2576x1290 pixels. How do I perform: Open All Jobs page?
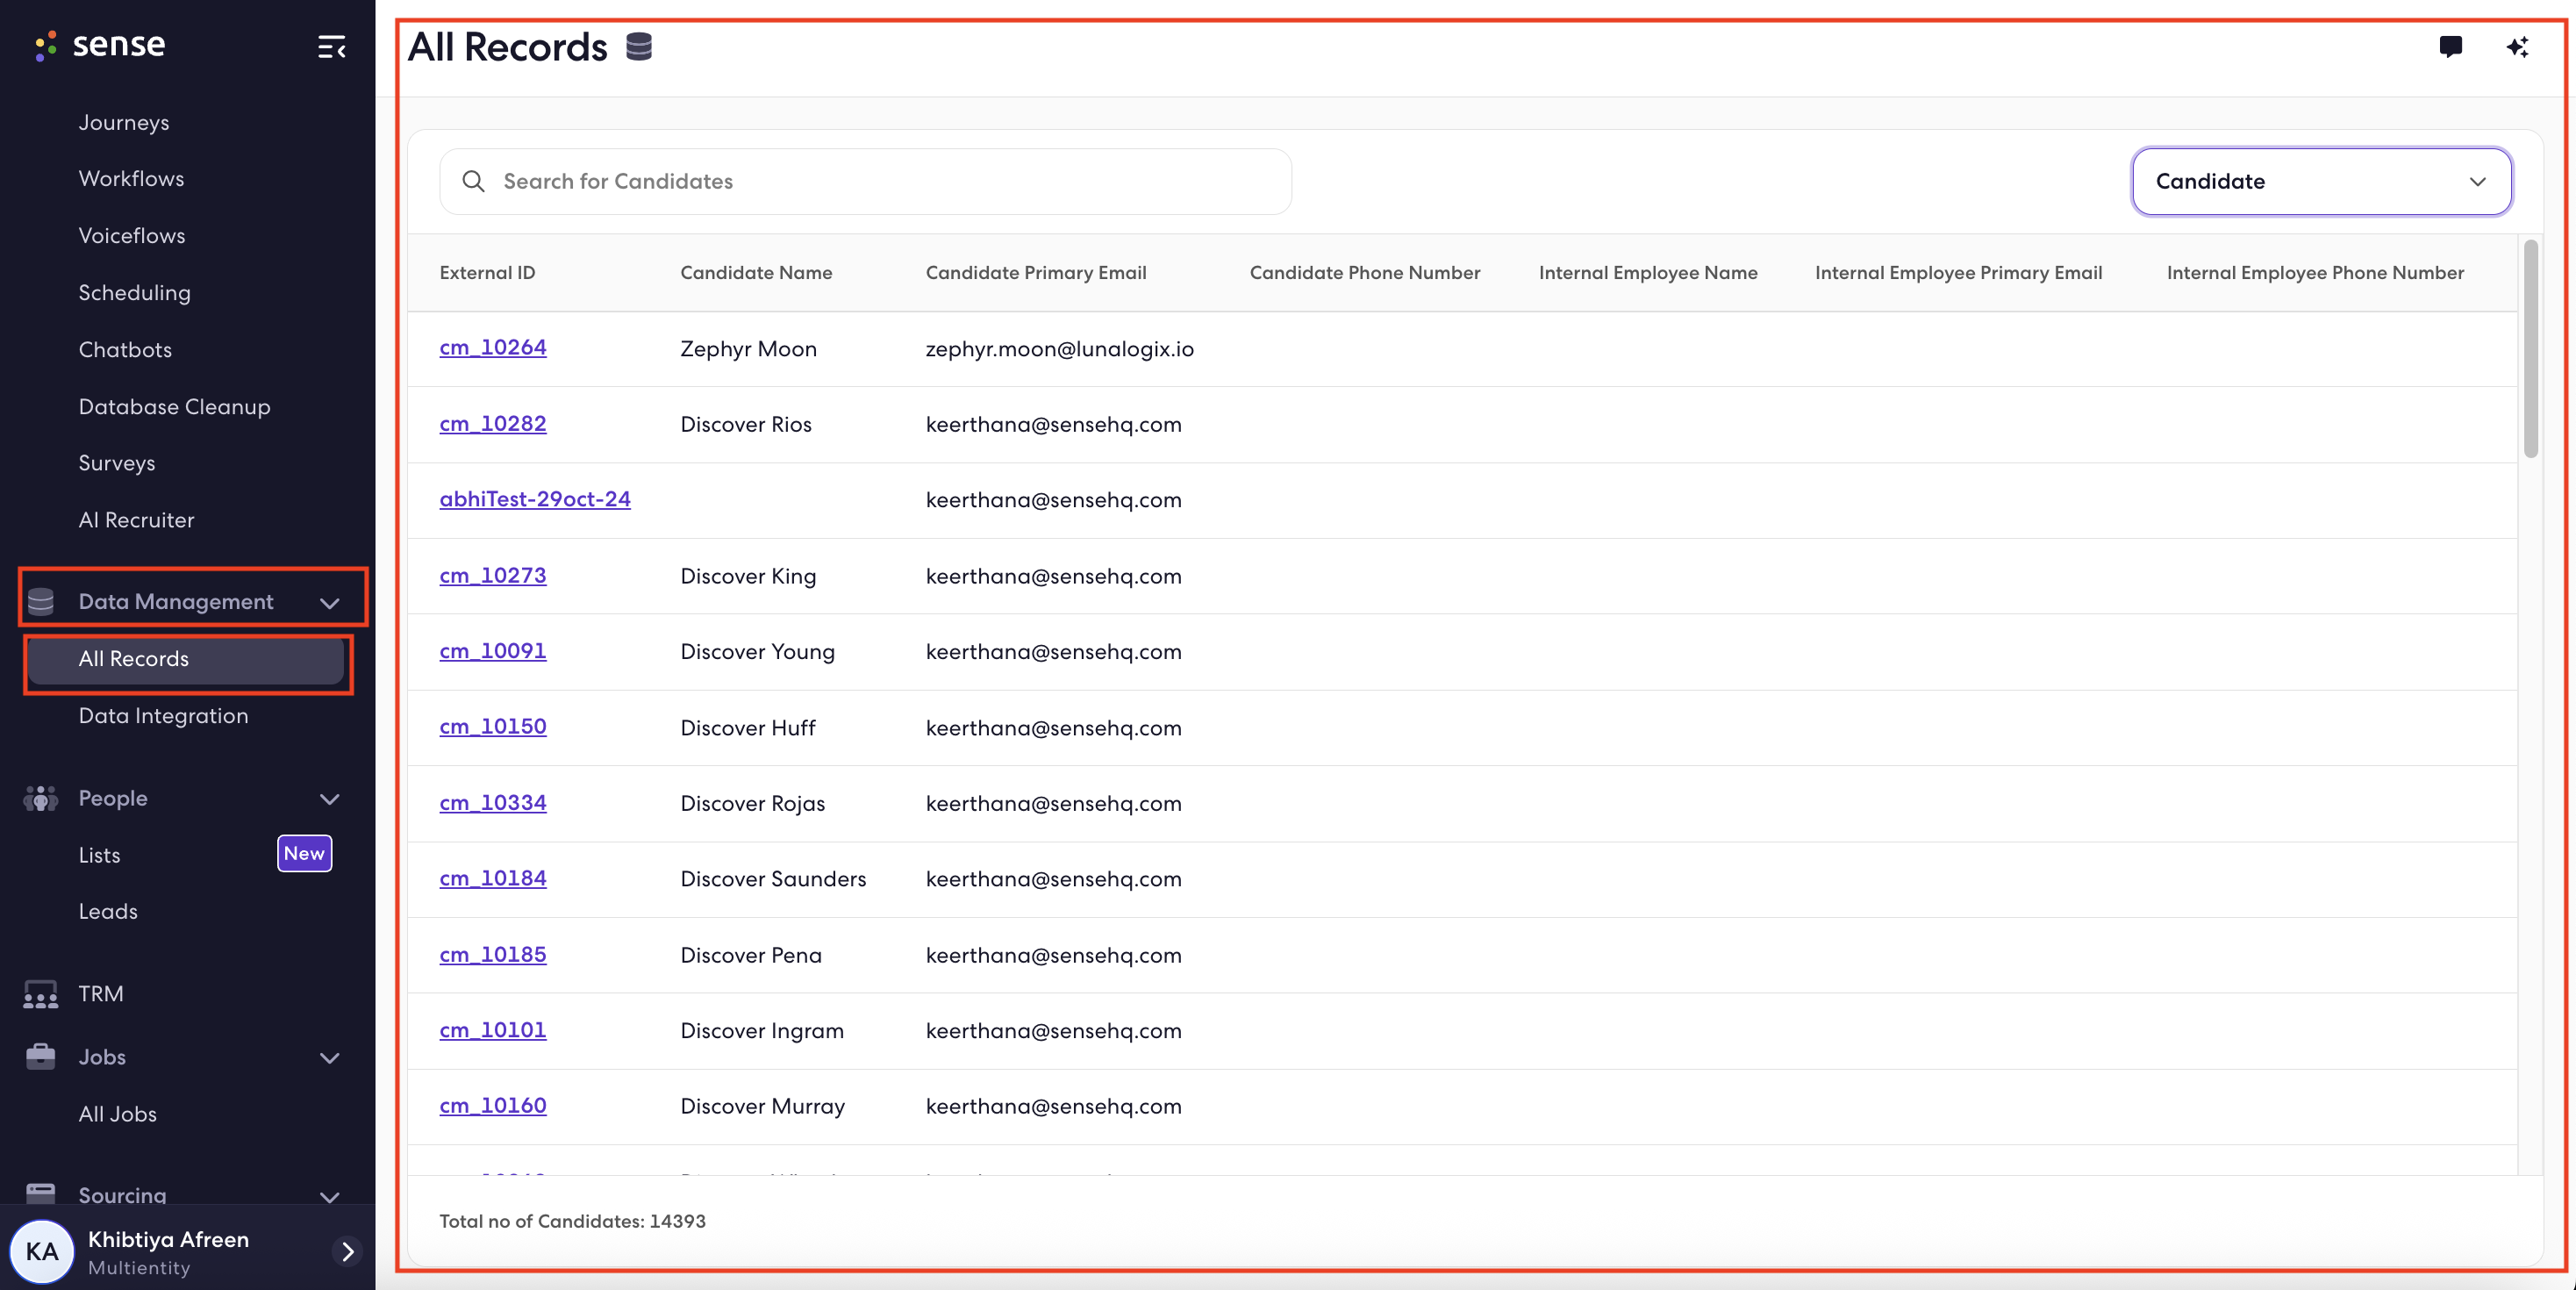pyautogui.click(x=117, y=1114)
